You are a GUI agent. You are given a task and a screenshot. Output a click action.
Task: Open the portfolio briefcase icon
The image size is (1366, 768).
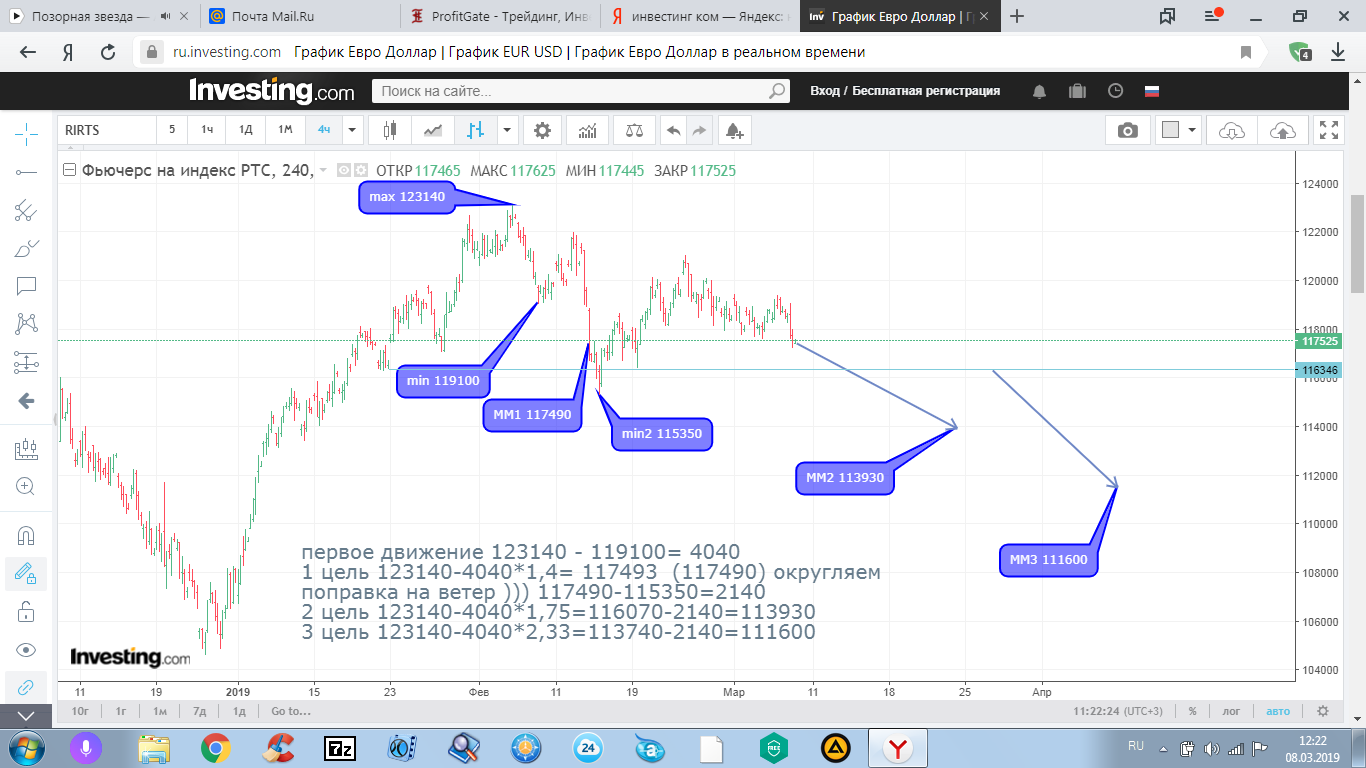pyautogui.click(x=1077, y=91)
